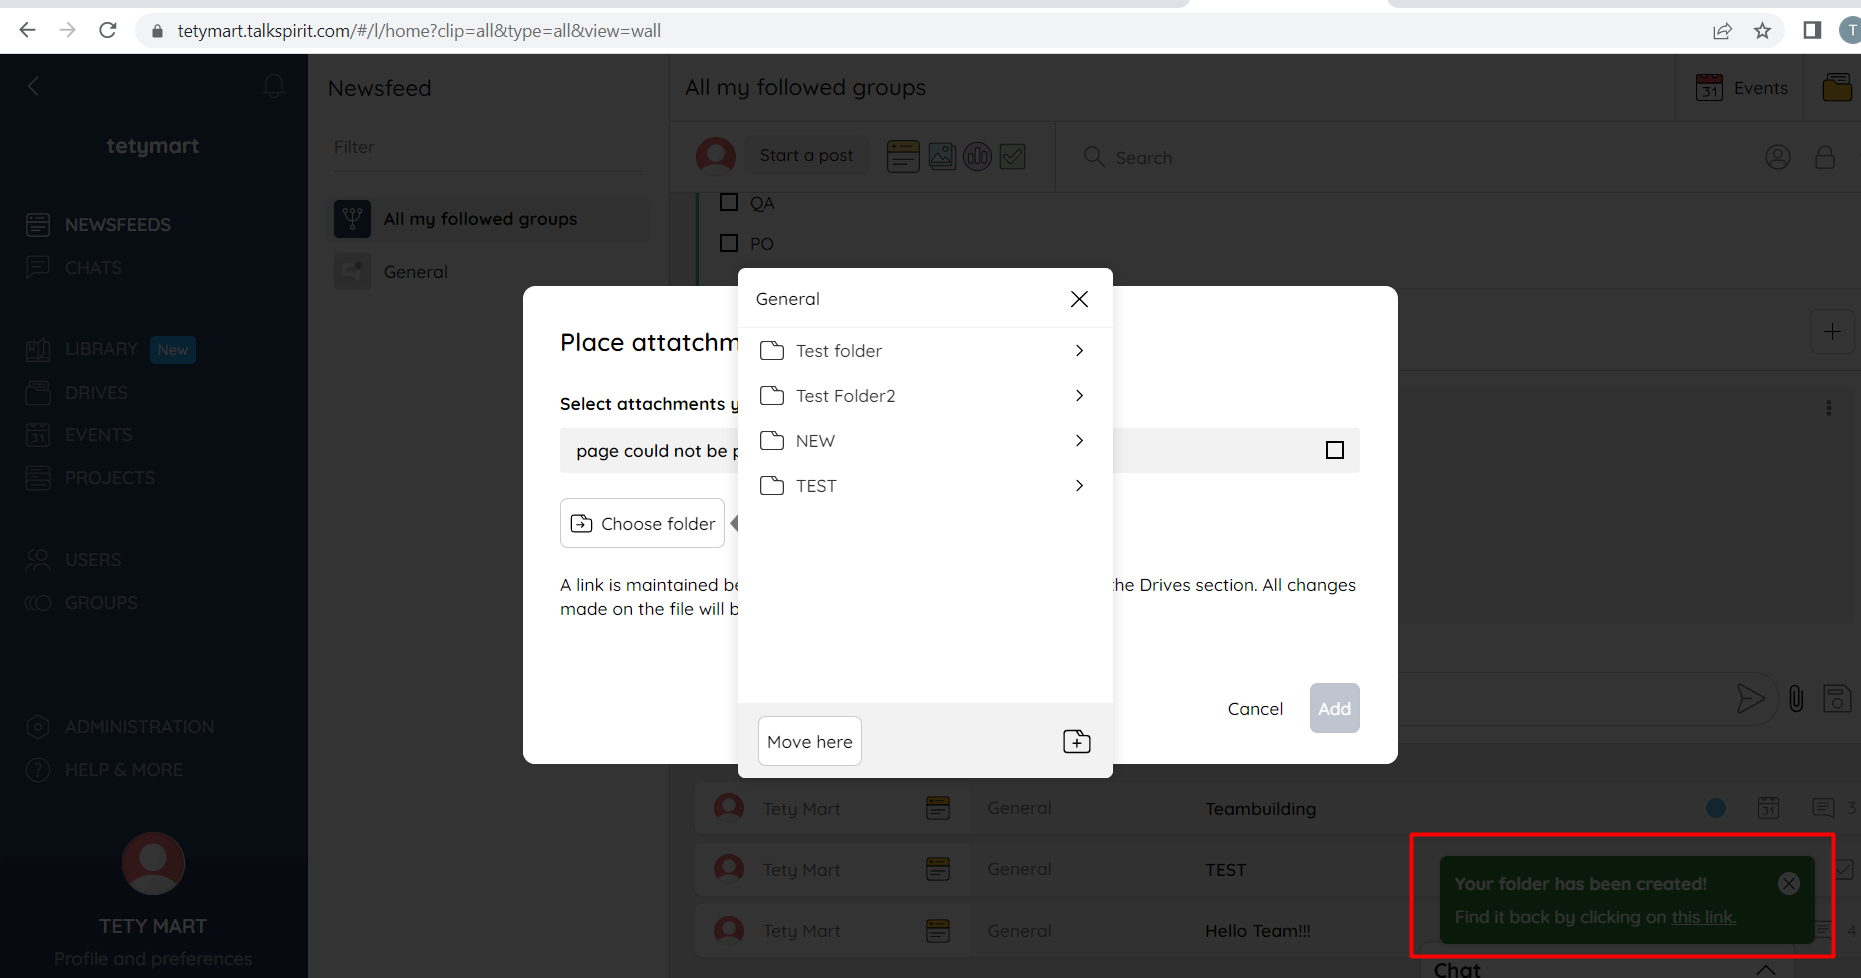
Task: Check the attachment selection checkbox
Action: (x=1334, y=450)
